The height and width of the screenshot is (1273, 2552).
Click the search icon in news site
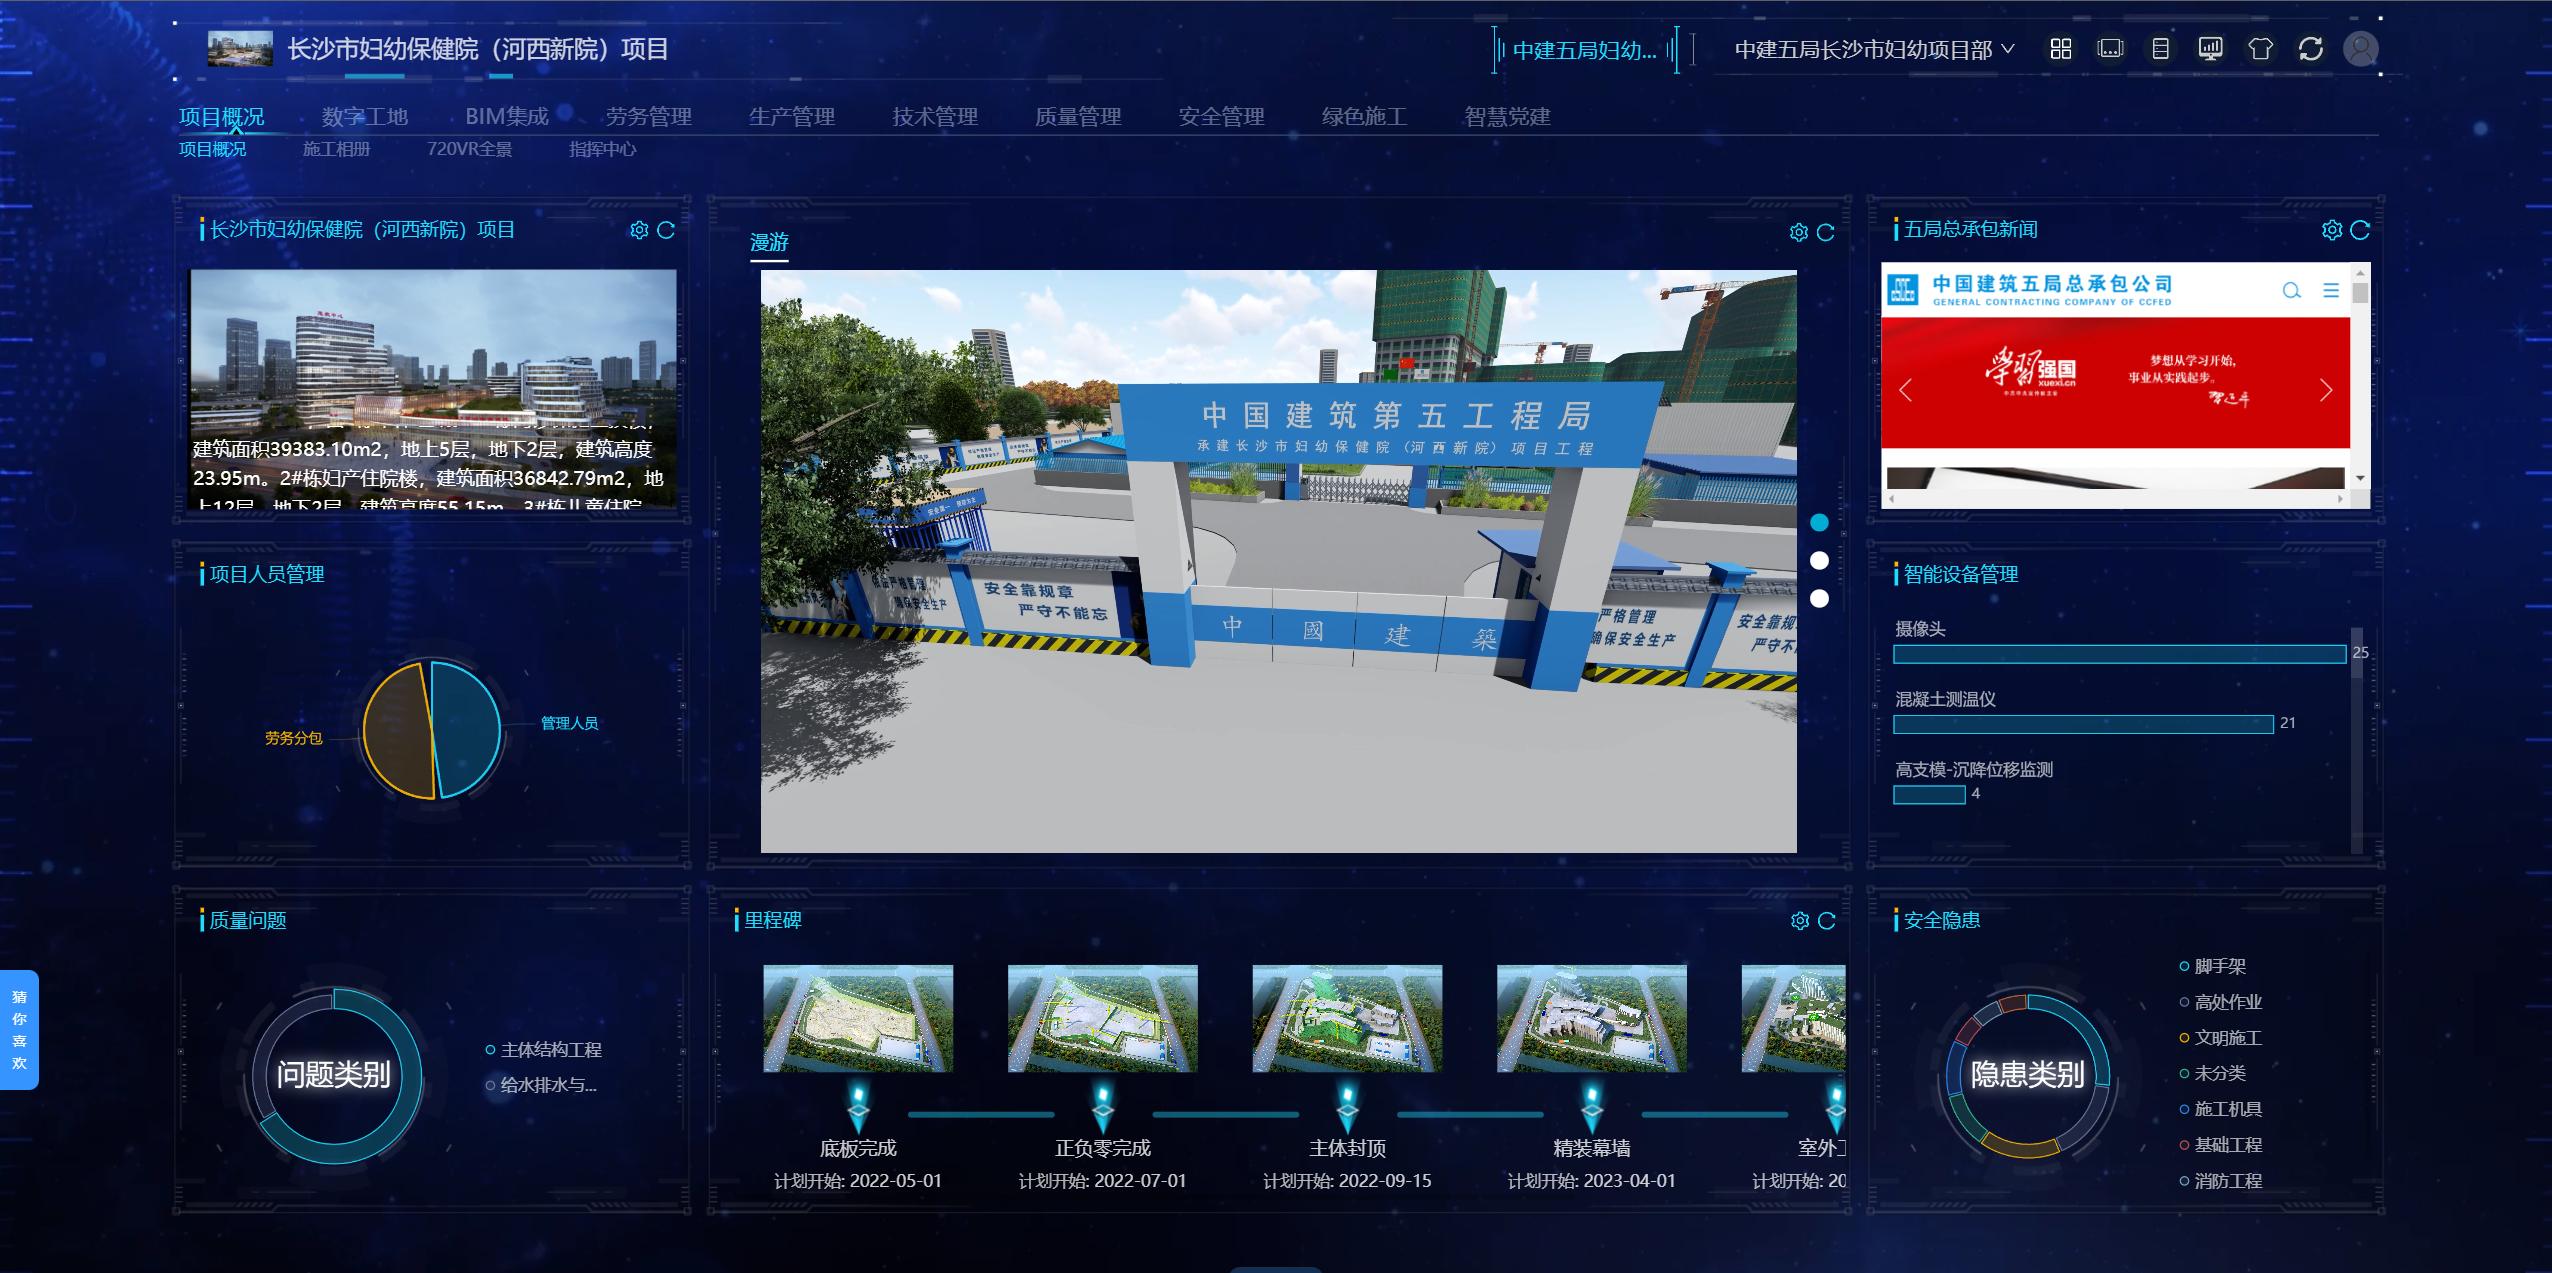(2292, 291)
